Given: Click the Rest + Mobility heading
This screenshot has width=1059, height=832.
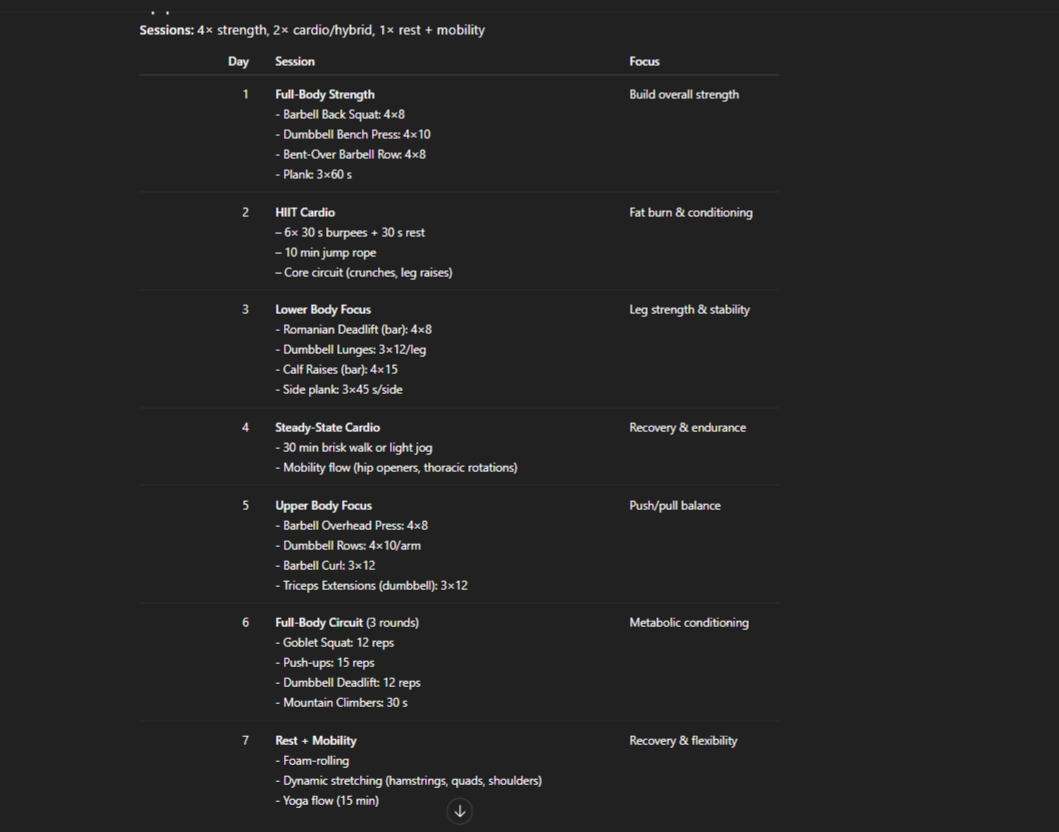Looking at the screenshot, I should click(x=316, y=740).
